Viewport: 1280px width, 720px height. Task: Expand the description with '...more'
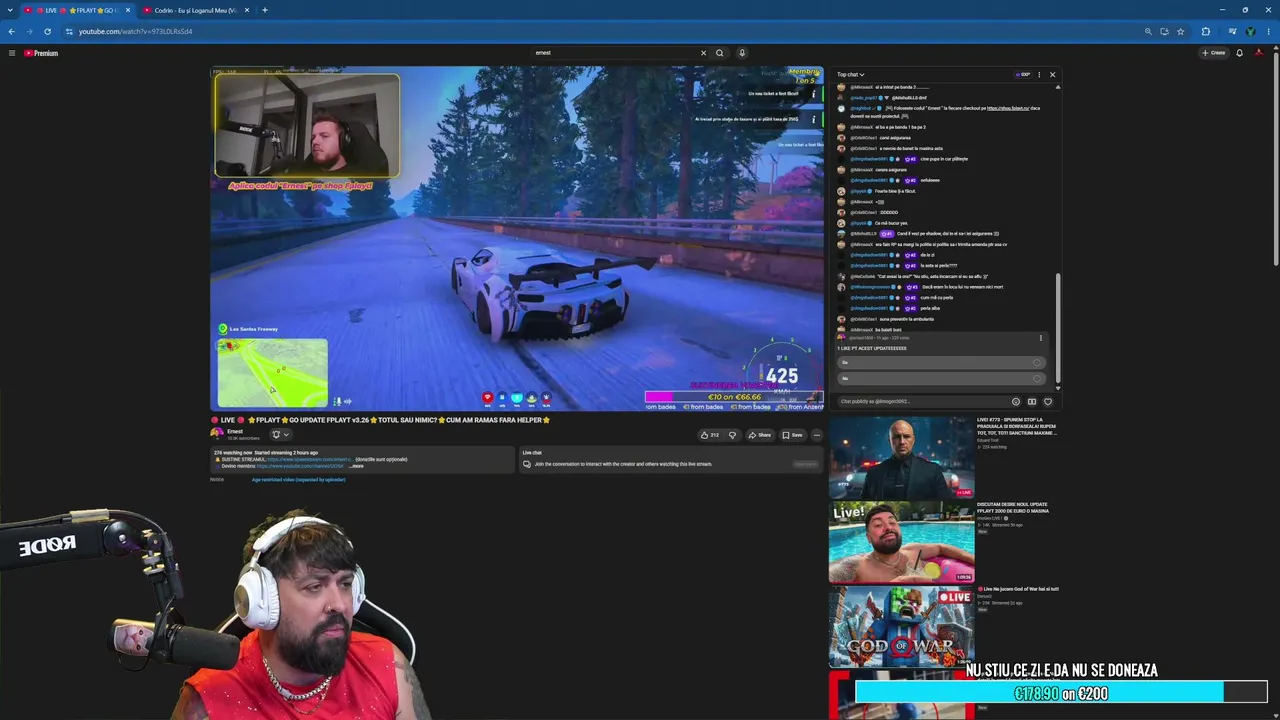356,466
